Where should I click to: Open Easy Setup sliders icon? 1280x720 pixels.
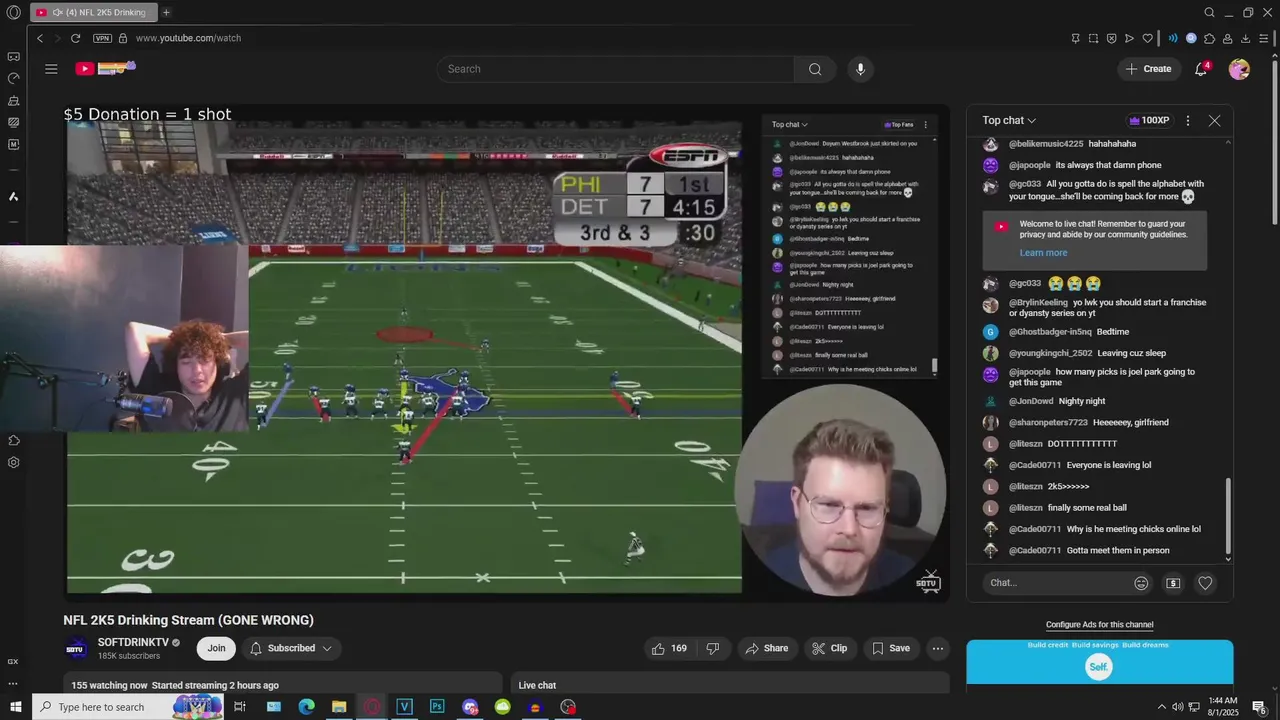pos(1263,38)
